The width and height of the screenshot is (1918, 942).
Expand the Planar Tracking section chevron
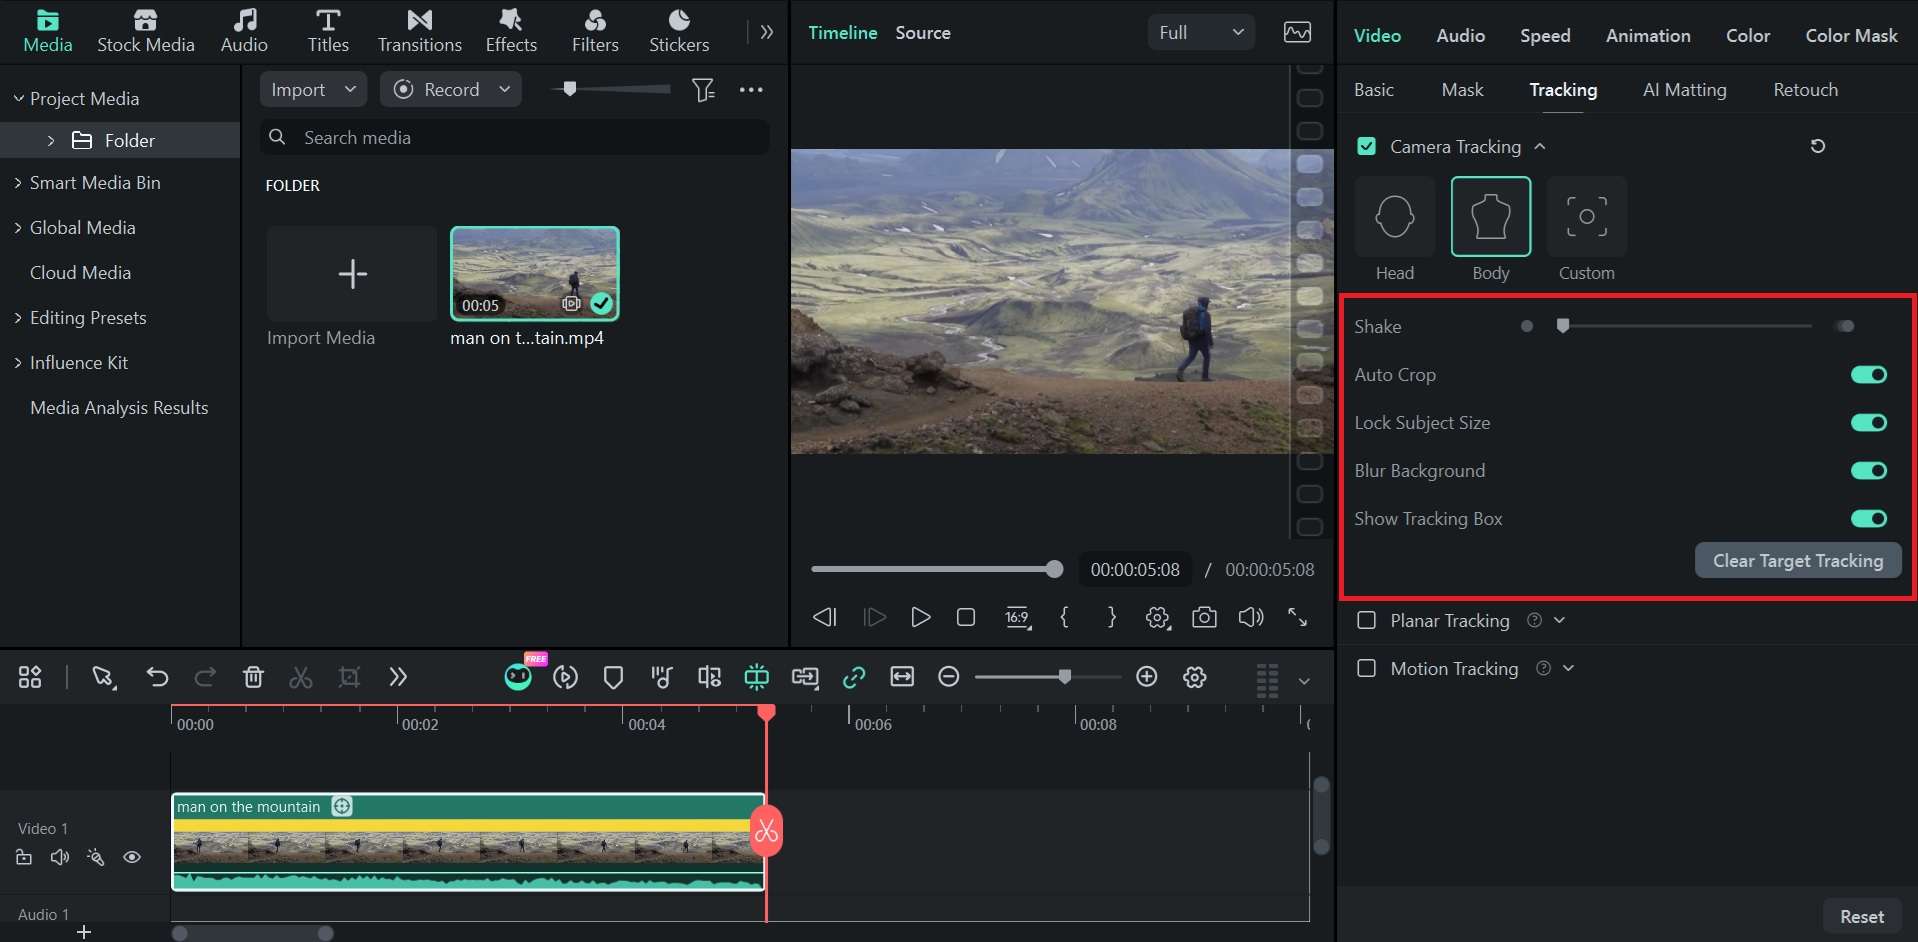(1559, 620)
